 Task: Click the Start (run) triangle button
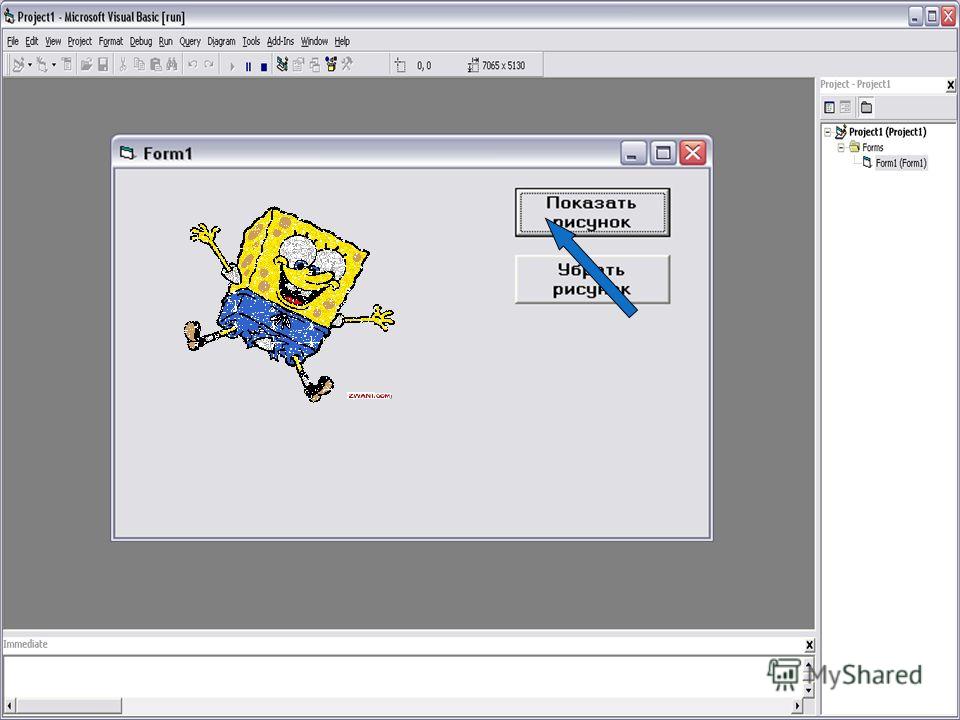[232, 66]
